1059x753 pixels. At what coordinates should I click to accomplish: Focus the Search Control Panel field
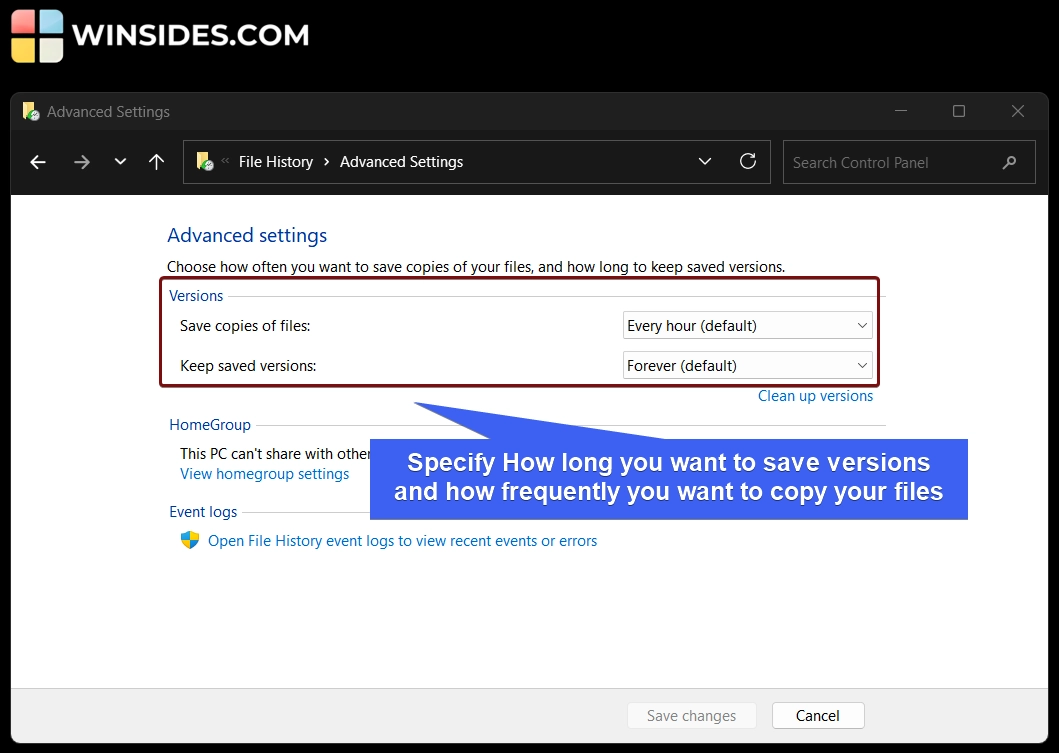[x=909, y=162]
